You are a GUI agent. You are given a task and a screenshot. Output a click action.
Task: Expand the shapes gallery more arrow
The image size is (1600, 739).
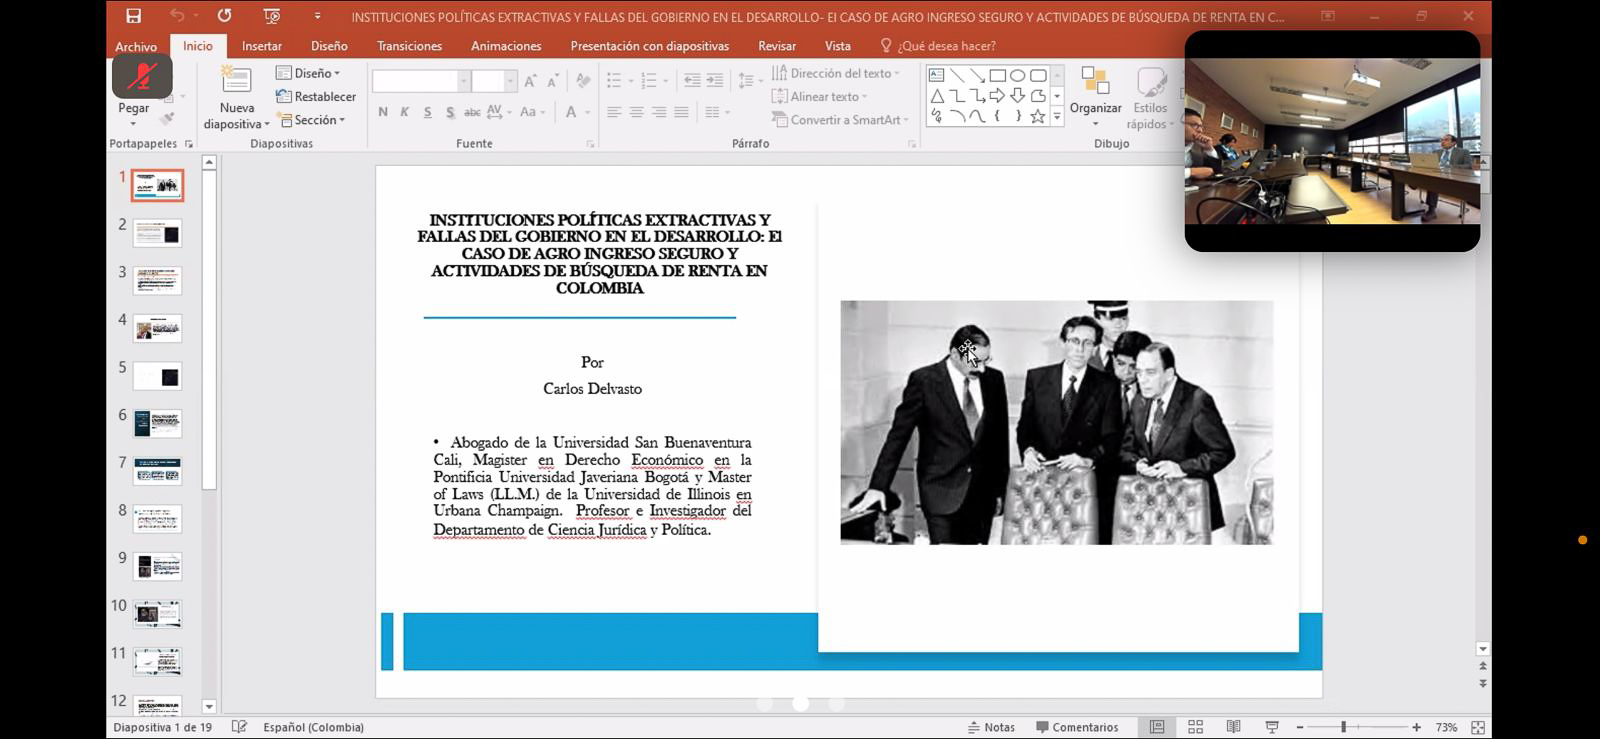click(x=1057, y=117)
